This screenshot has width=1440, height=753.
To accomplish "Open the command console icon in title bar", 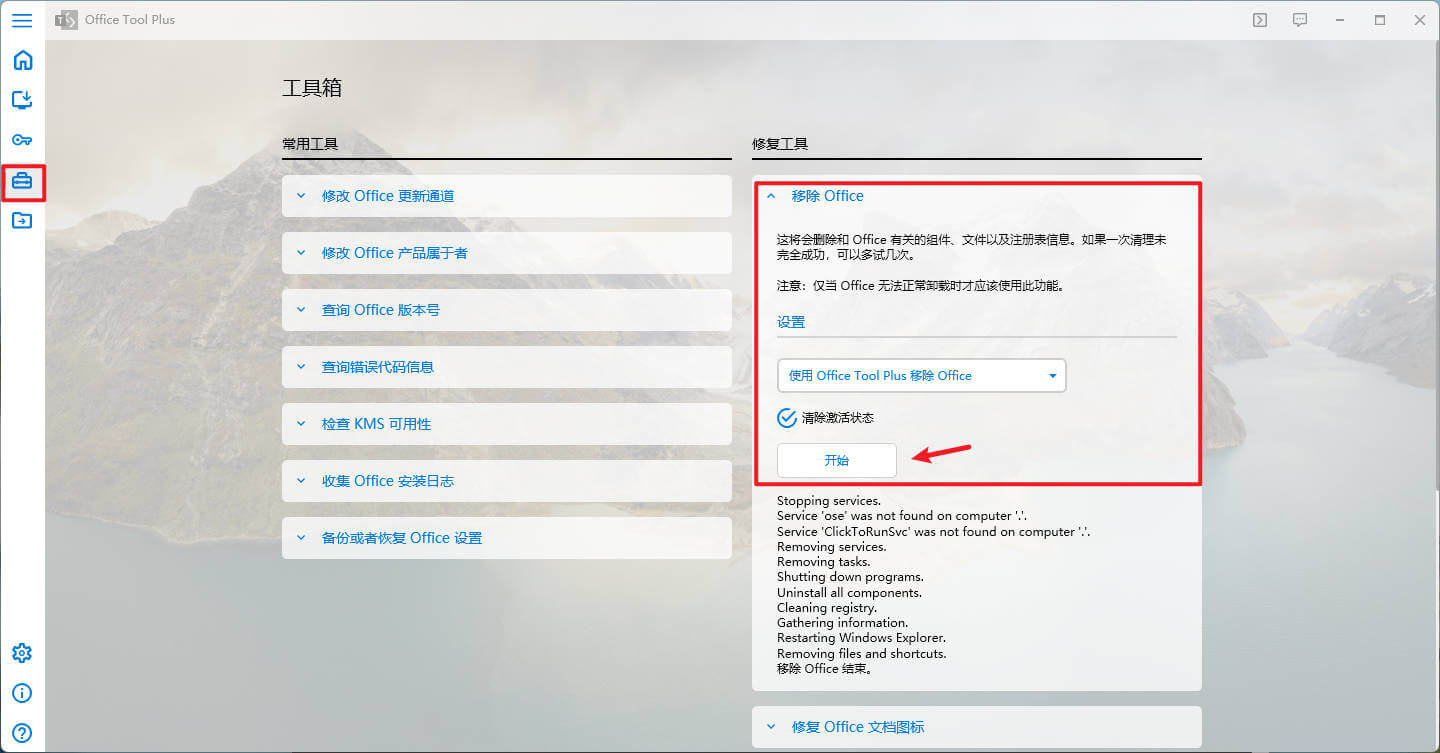I will pyautogui.click(x=1260, y=20).
